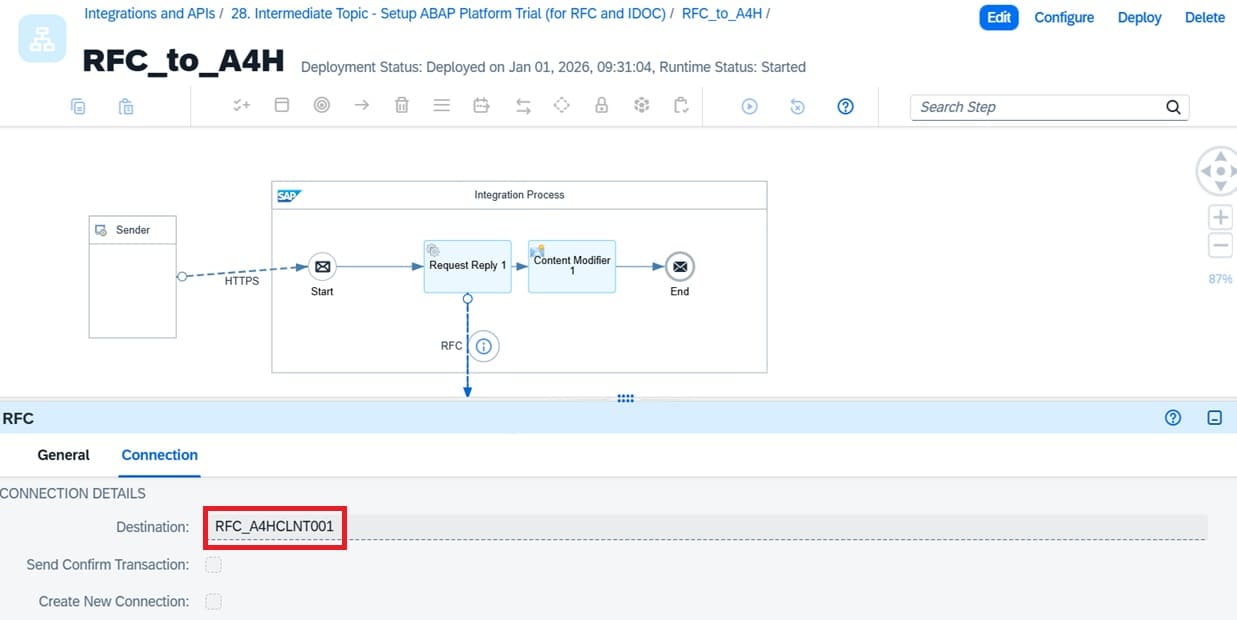Screen dimensions: 1237x620
Task: Click the play simulation icon
Action: [749, 107]
